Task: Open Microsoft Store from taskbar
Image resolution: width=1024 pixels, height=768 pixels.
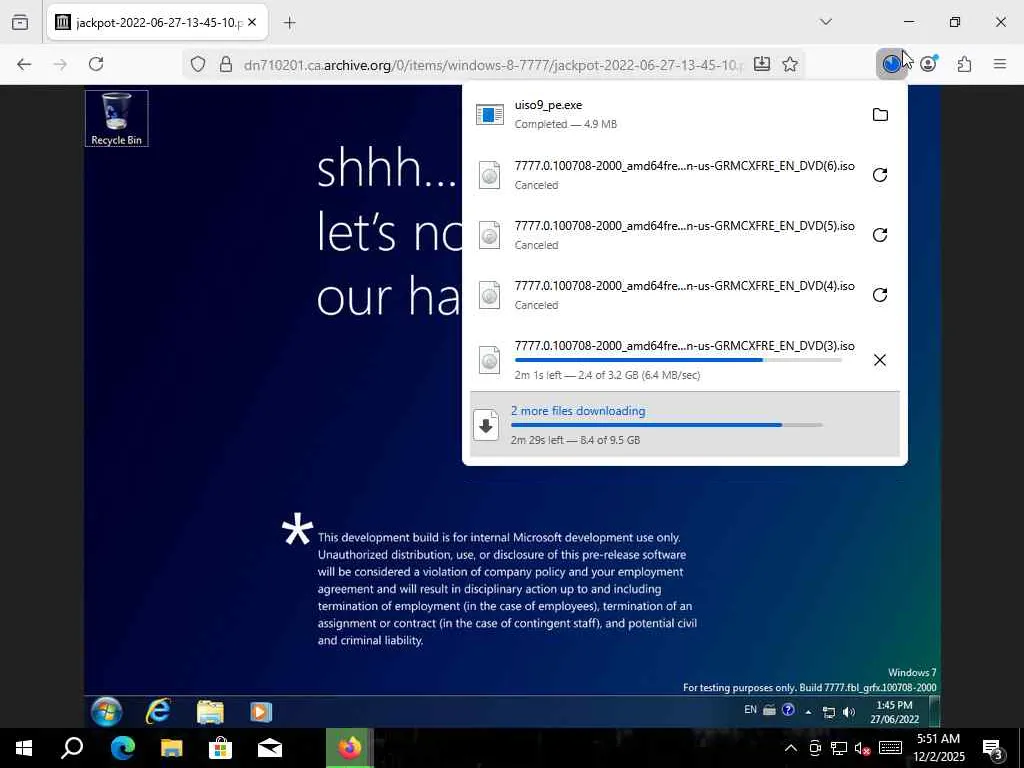Action: 221,748
